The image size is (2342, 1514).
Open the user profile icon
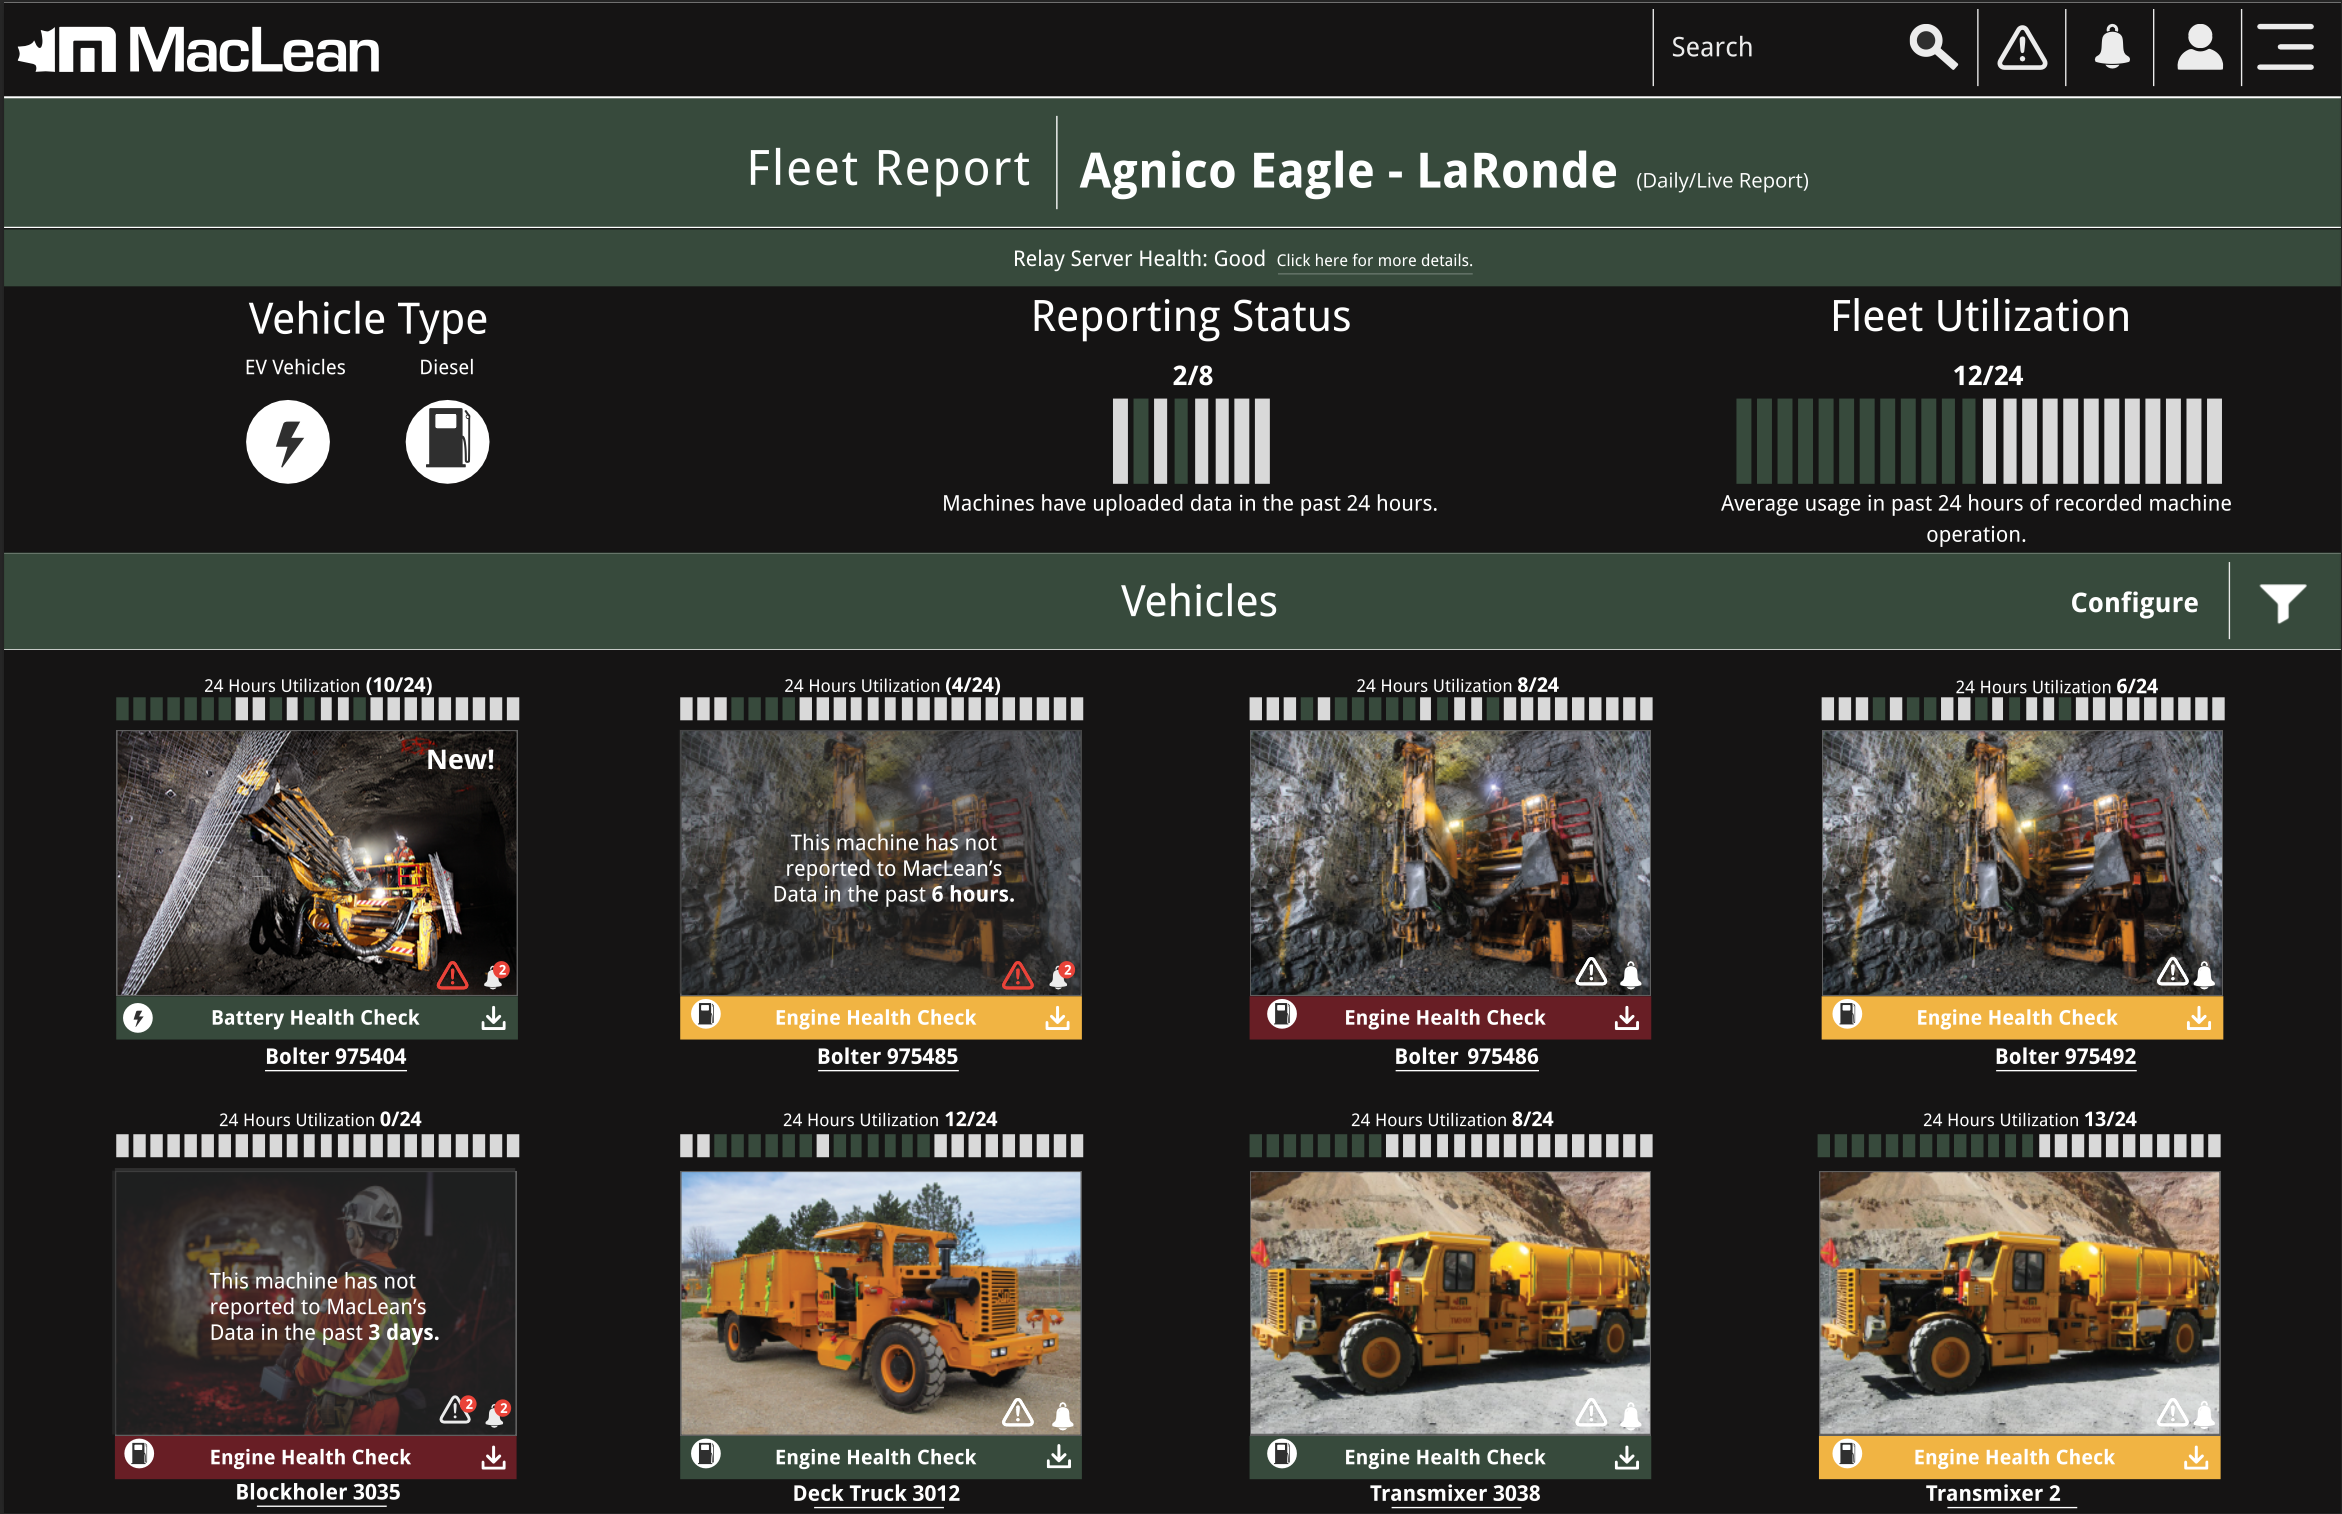(2199, 47)
